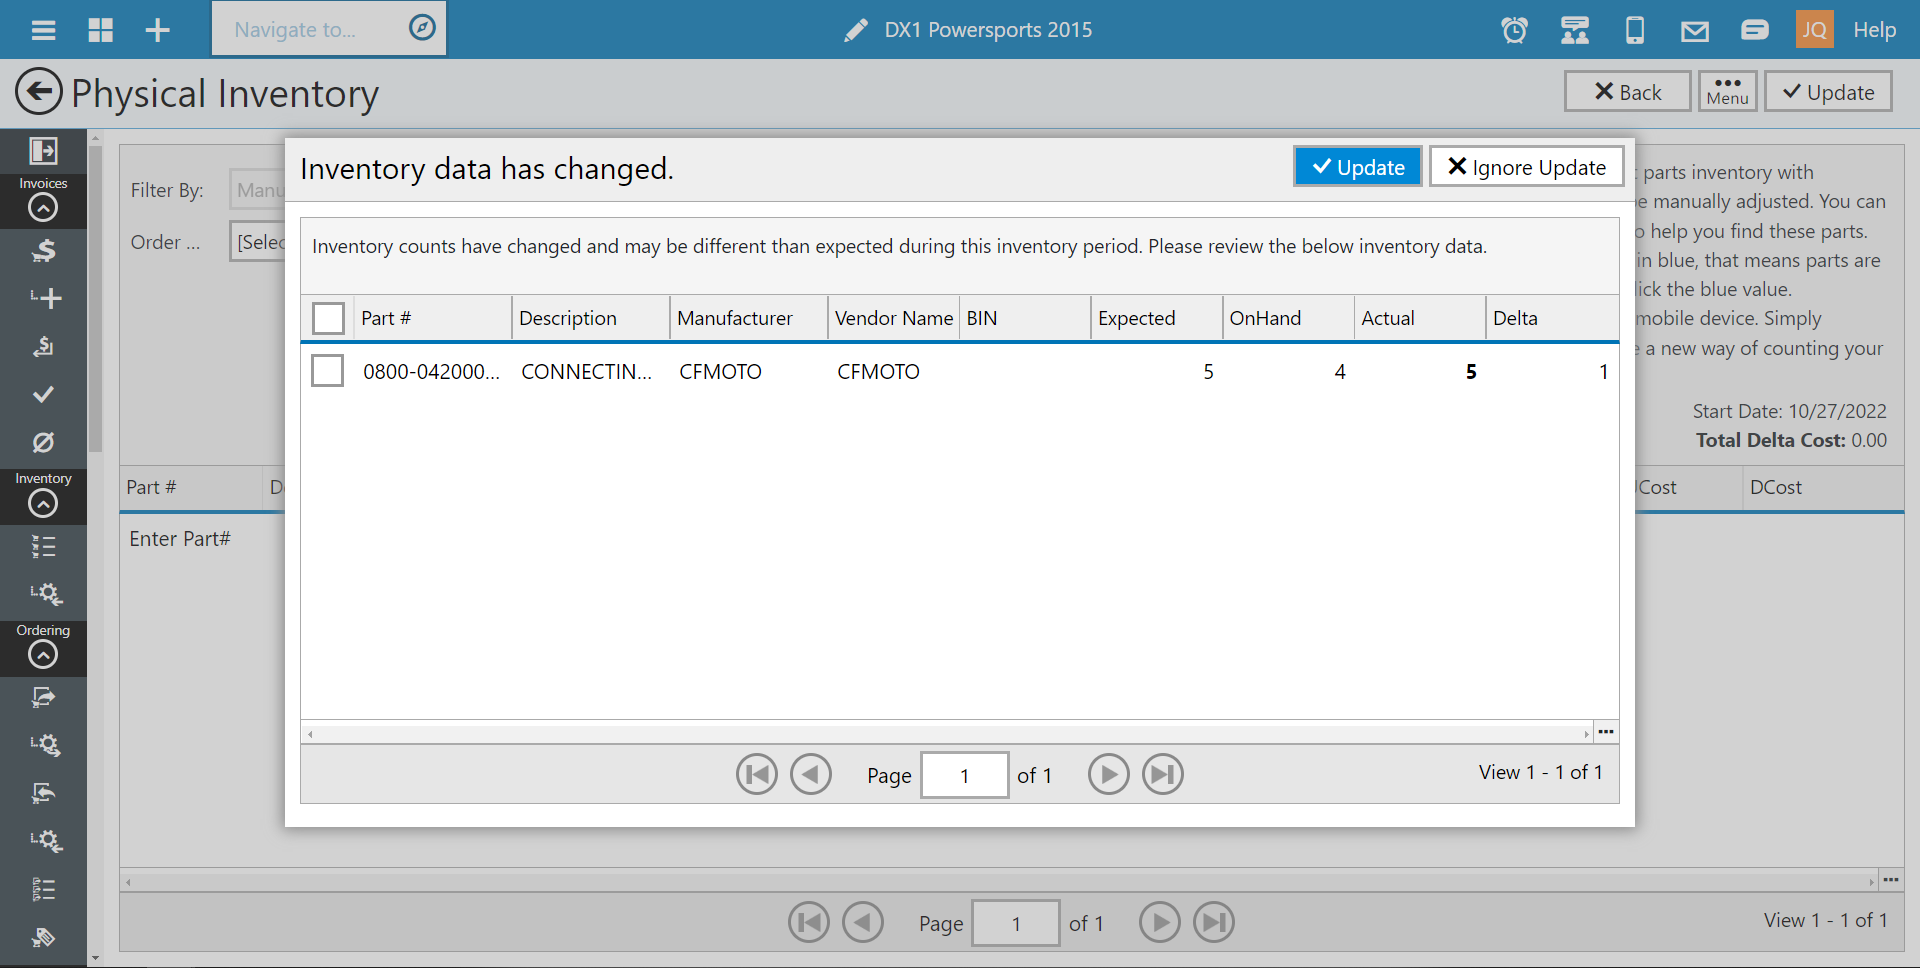
Task: Check the row checkbox for part 0800-042000
Action: coord(327,370)
